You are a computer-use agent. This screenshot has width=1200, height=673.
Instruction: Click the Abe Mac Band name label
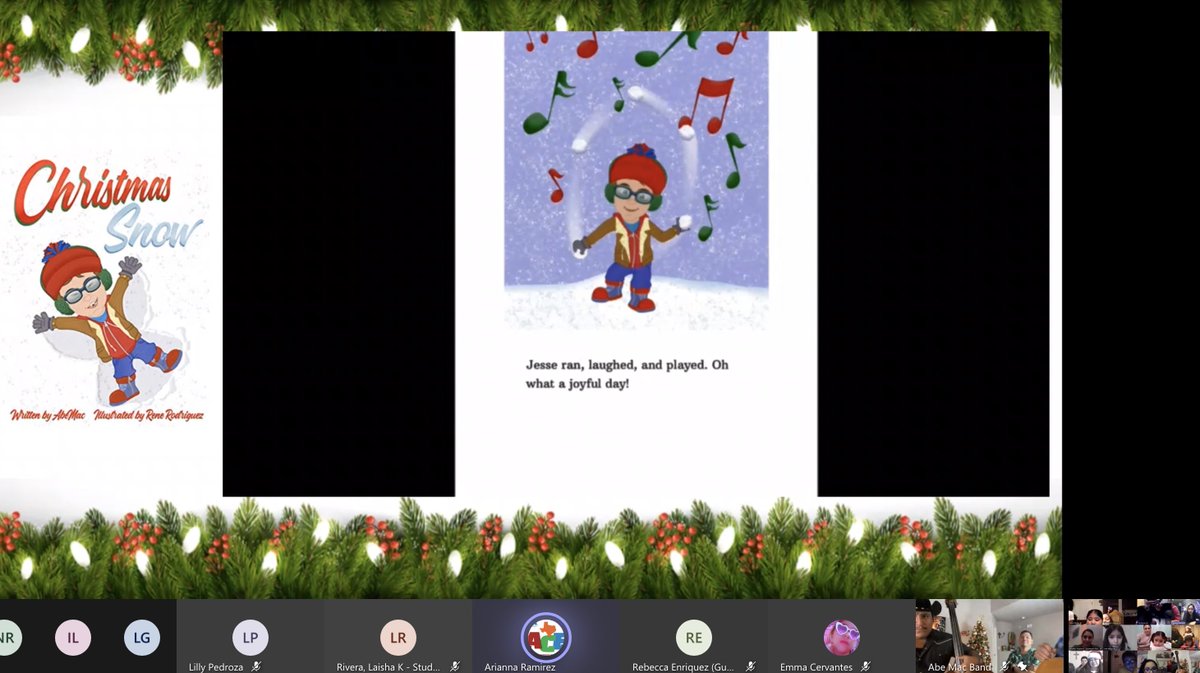pyautogui.click(x=961, y=666)
